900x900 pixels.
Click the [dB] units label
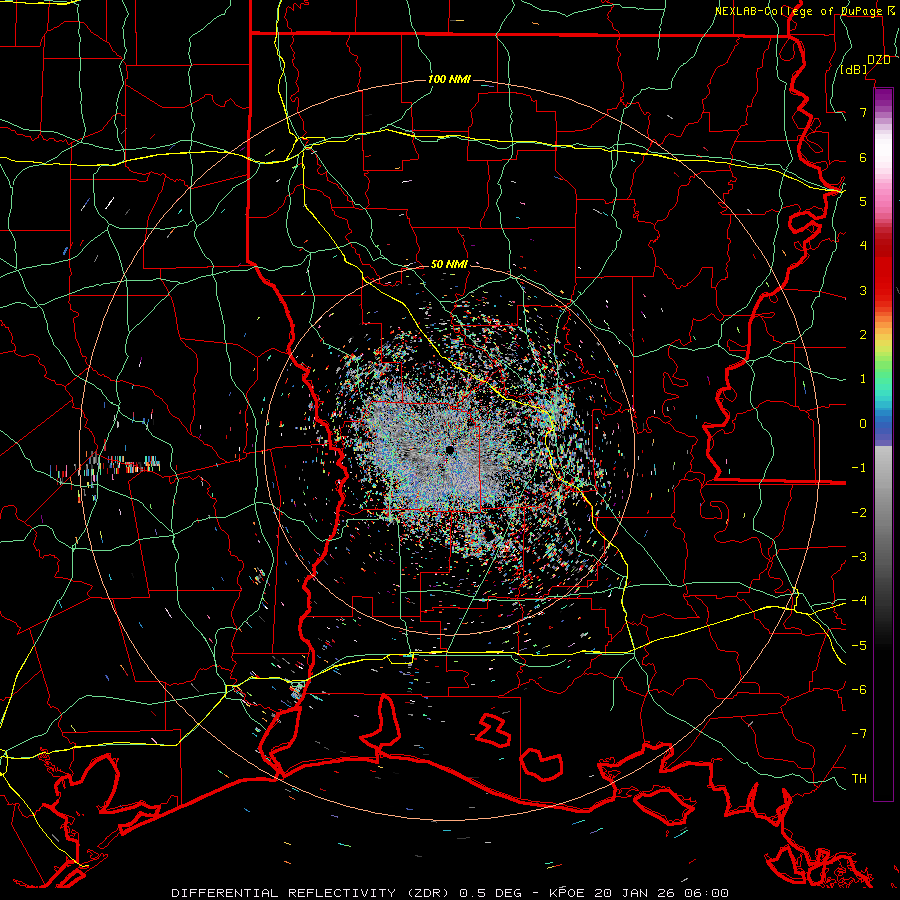click(854, 70)
